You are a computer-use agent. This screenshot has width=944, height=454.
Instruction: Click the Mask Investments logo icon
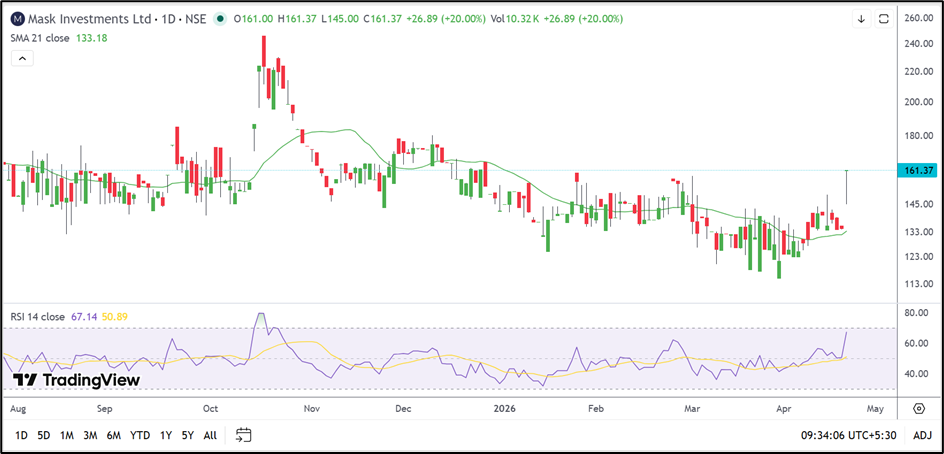click(x=17, y=18)
